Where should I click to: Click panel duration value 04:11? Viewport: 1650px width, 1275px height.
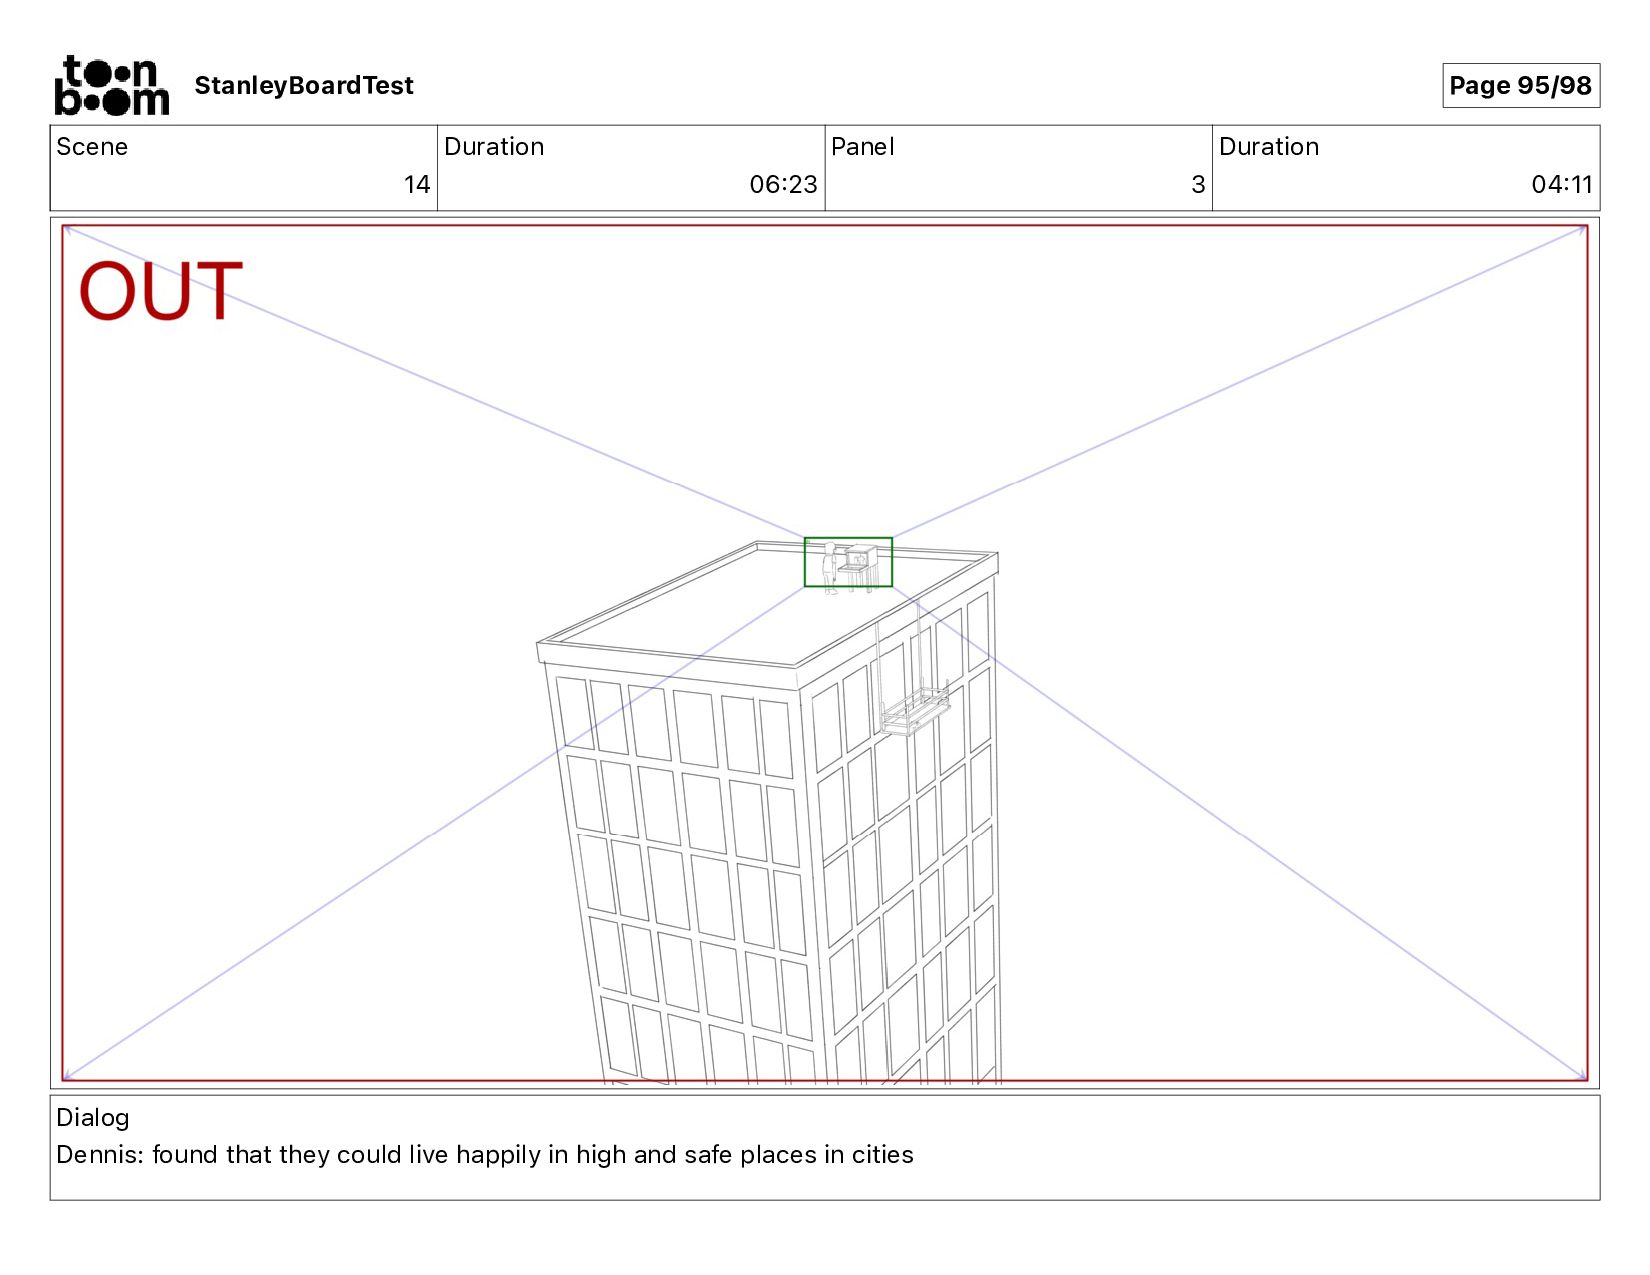[1562, 185]
